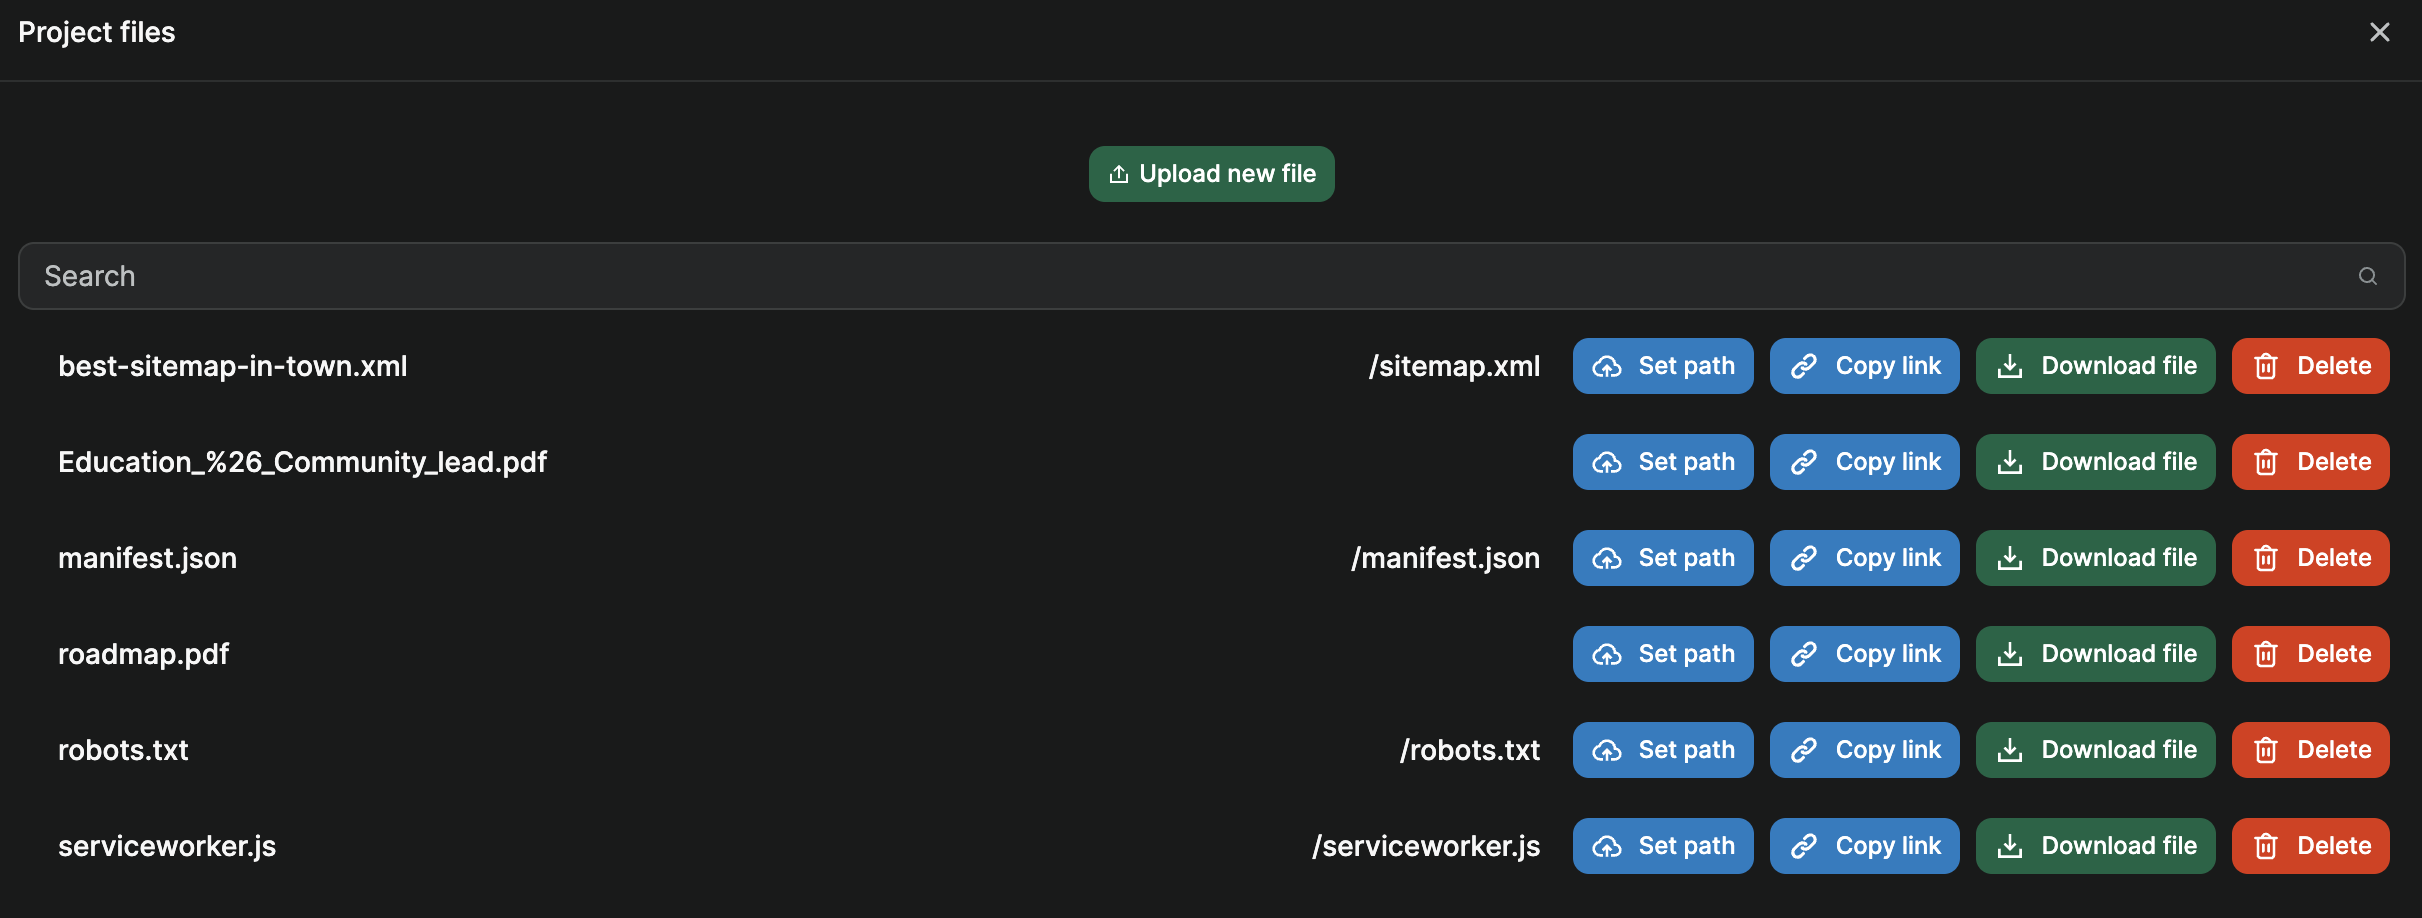Copy link for Education_%26_Community_lead.pdf
The height and width of the screenshot is (918, 2422).
1864,461
